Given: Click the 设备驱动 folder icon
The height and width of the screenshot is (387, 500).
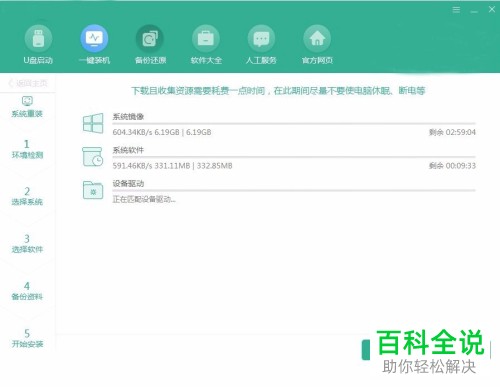Looking at the screenshot, I should coord(93,190).
